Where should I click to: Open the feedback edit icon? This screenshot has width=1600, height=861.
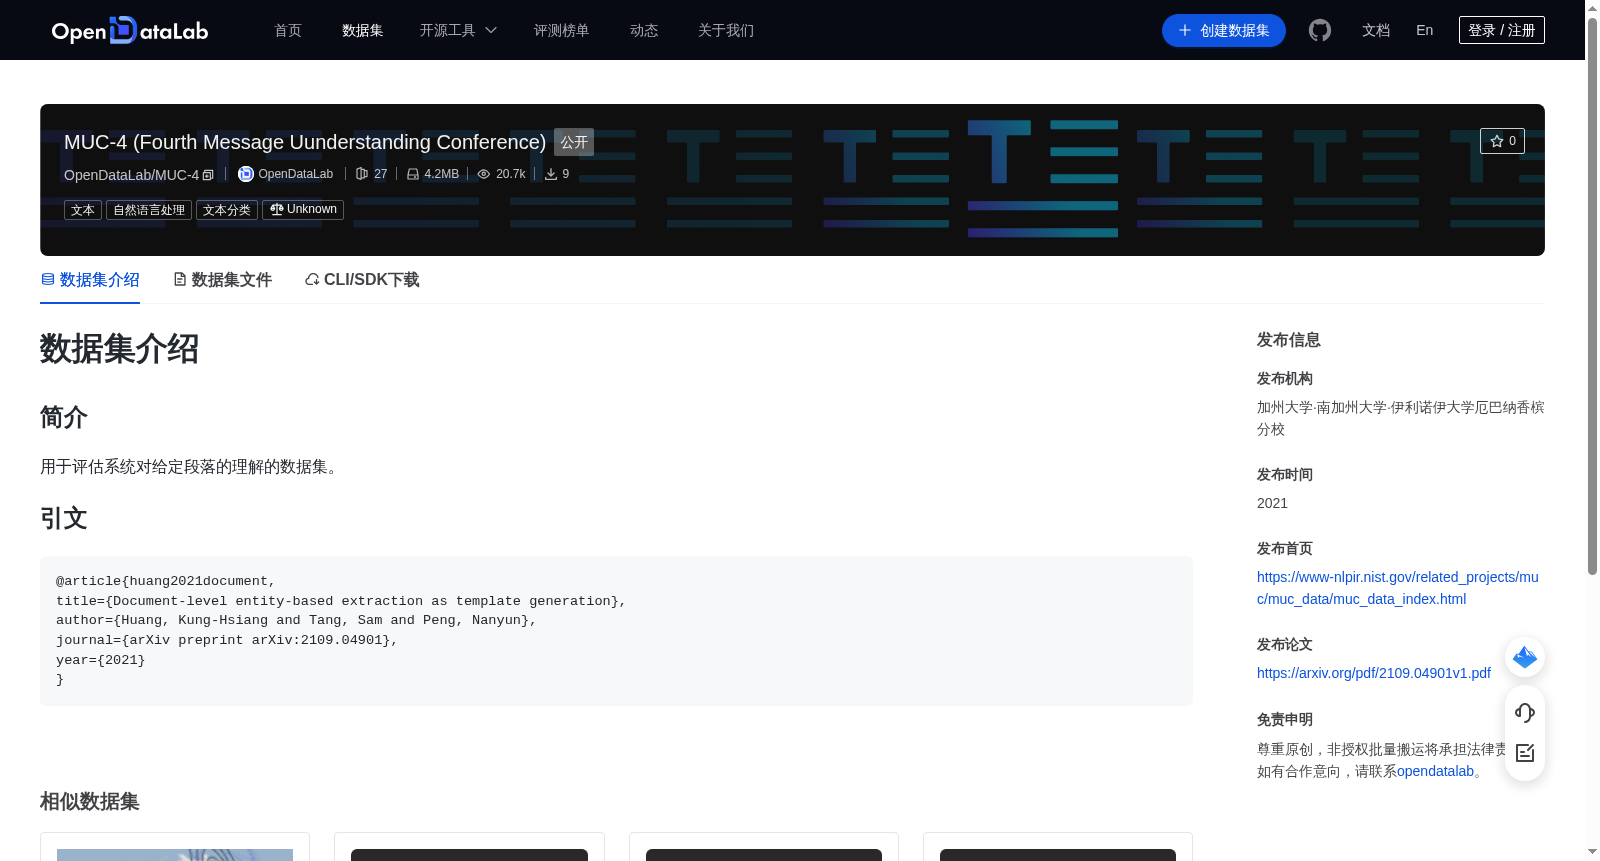(x=1525, y=753)
